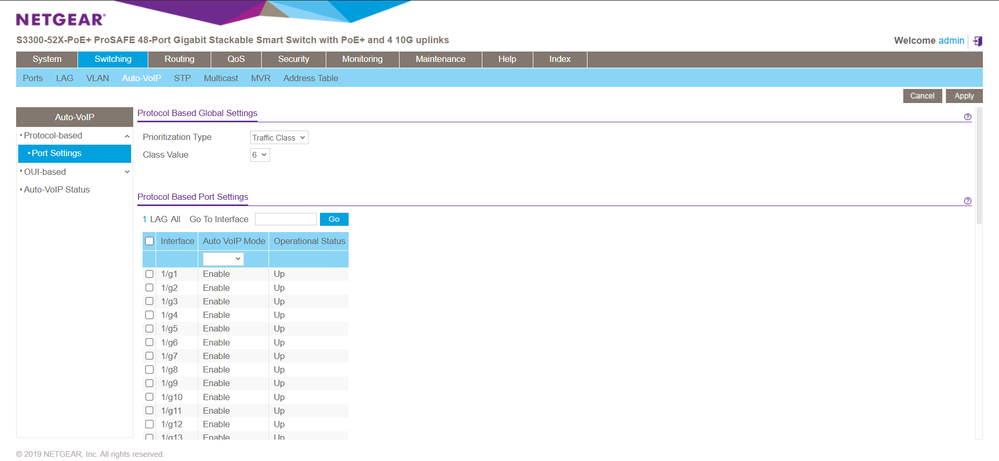999x461 pixels.
Task: Select Port Settings in the sidebar
Action: pyautogui.click(x=75, y=153)
